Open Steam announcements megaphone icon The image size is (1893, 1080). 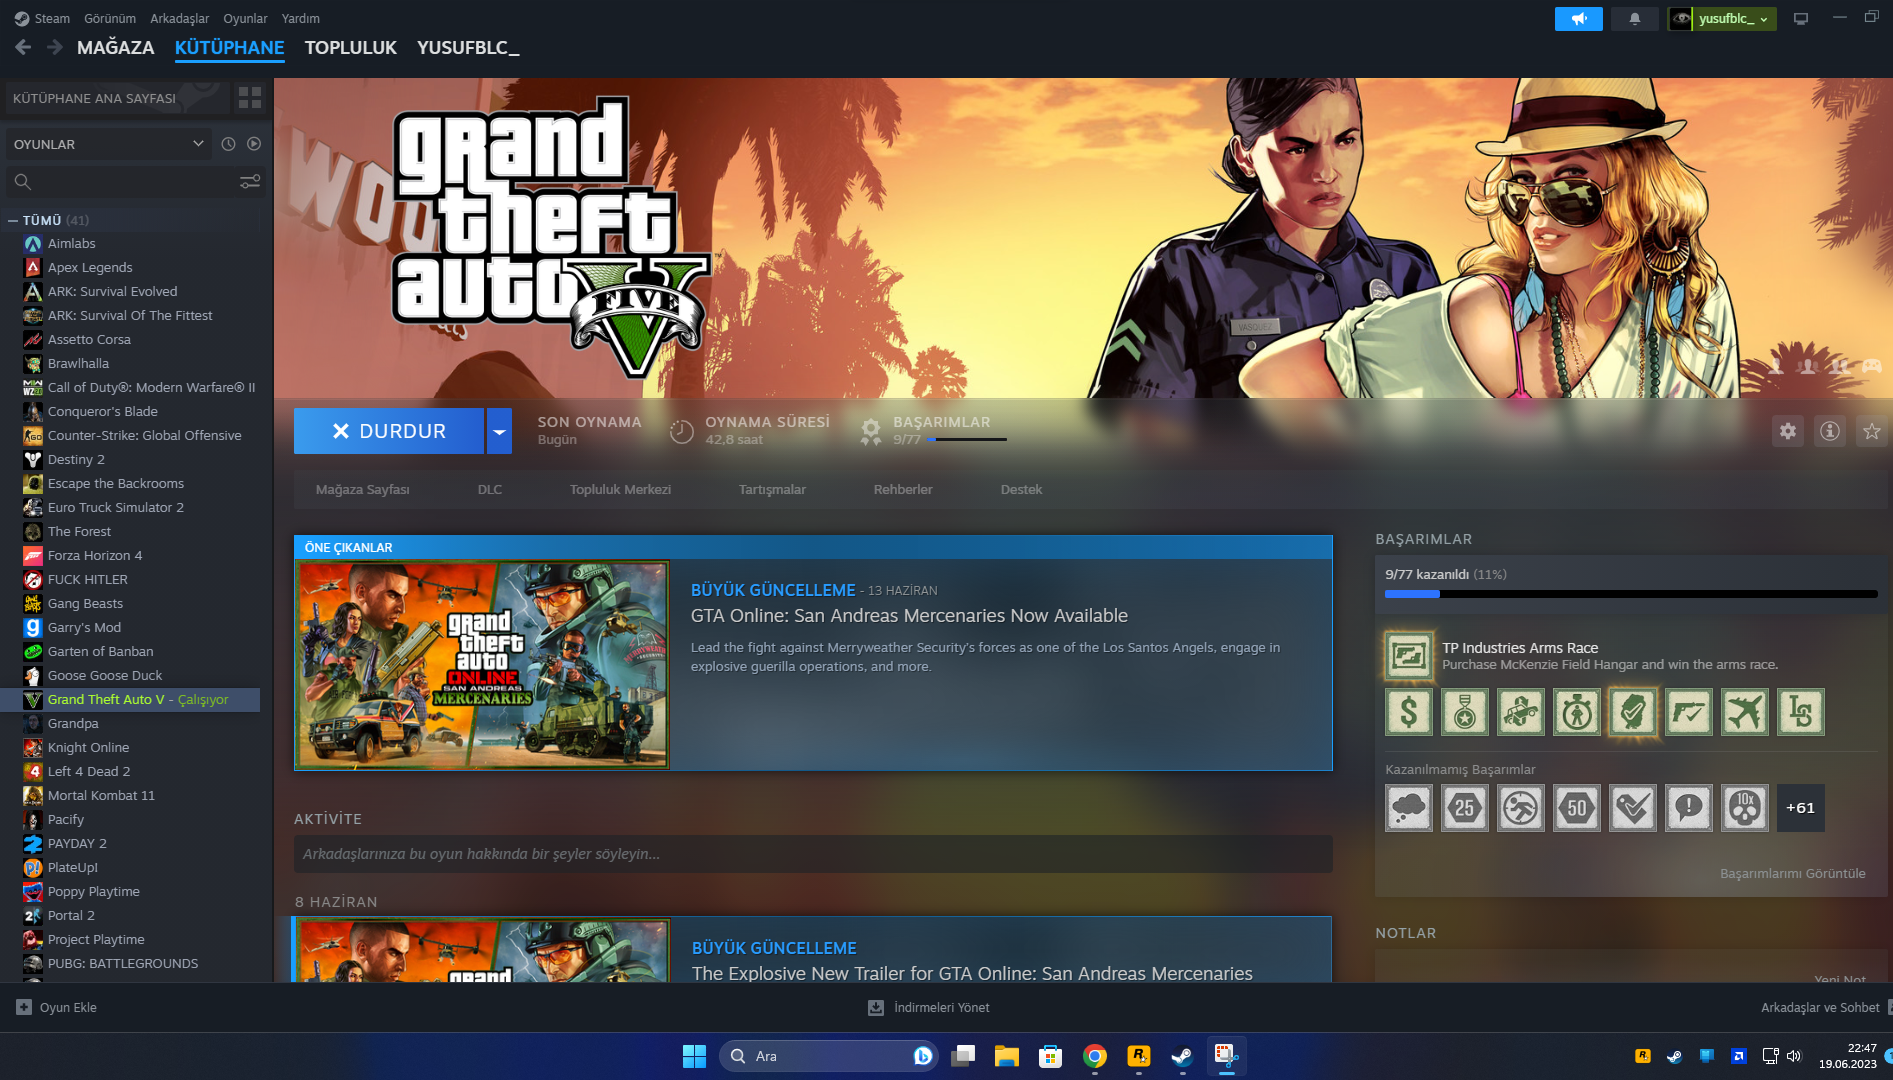click(1578, 19)
